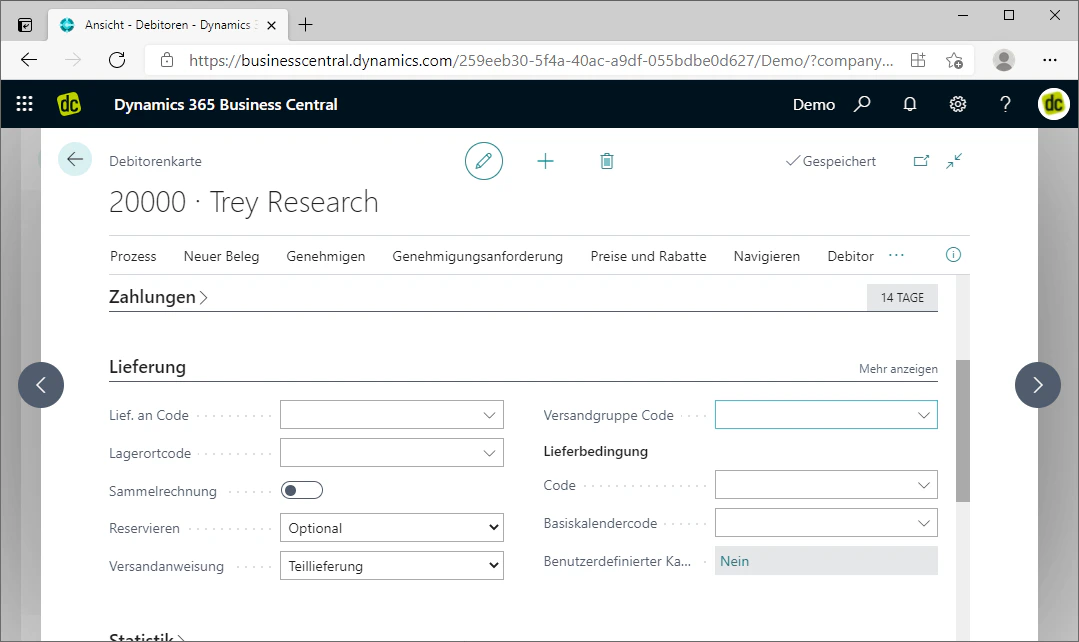1079x642 pixels.
Task: Open page in new window icon
Action: pyautogui.click(x=921, y=161)
